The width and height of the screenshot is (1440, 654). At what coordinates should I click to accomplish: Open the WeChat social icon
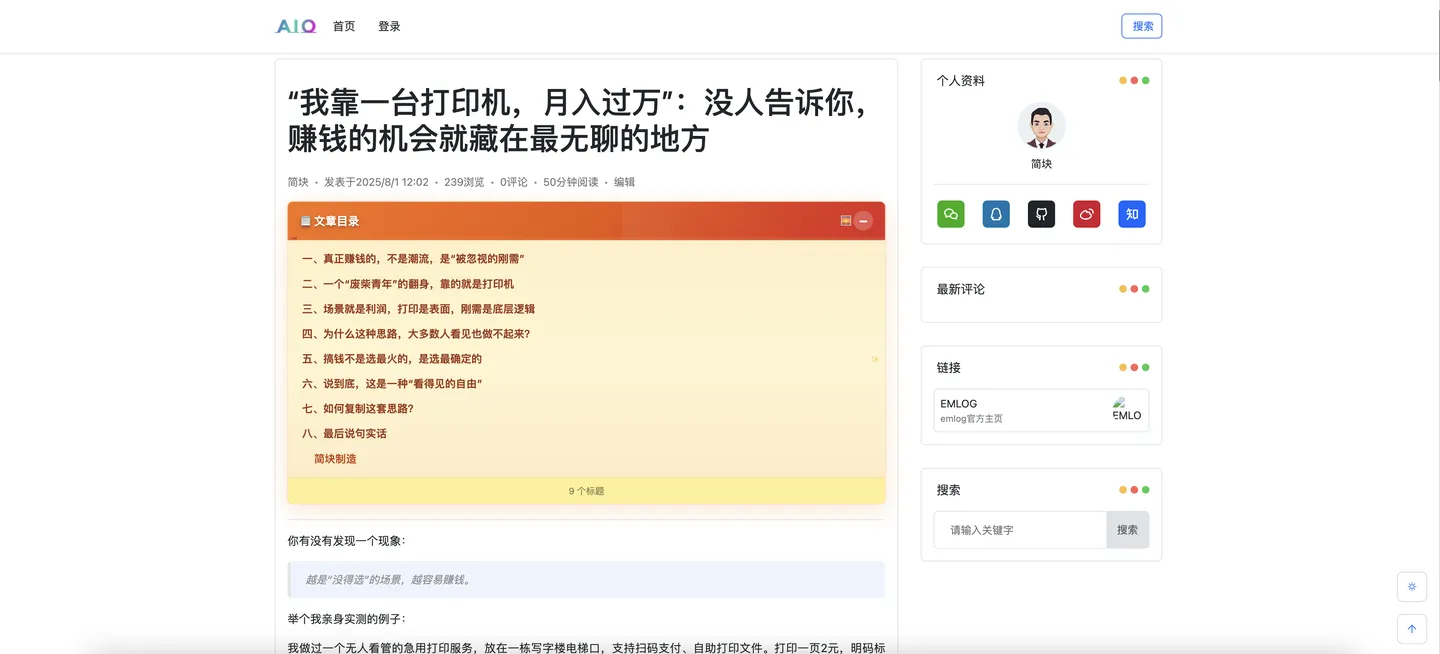[x=951, y=214]
